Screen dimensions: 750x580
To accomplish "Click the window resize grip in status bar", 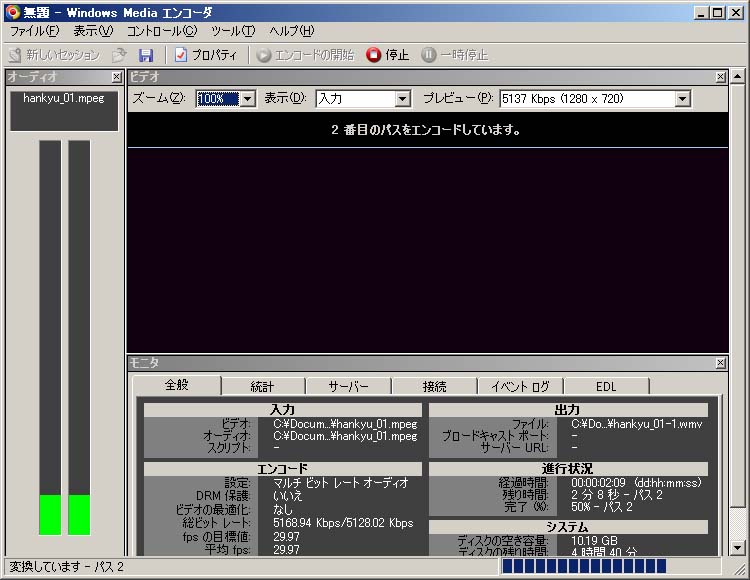I will [739, 568].
